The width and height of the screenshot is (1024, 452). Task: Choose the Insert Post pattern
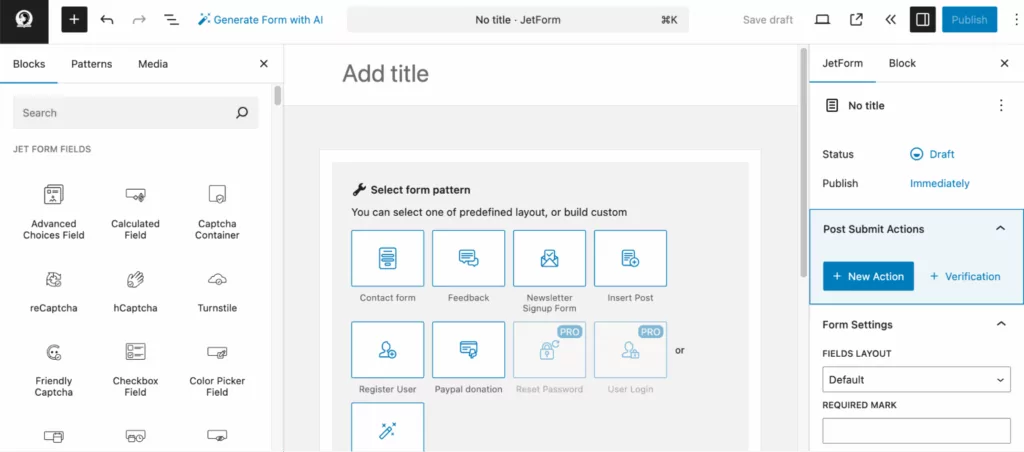click(x=630, y=258)
